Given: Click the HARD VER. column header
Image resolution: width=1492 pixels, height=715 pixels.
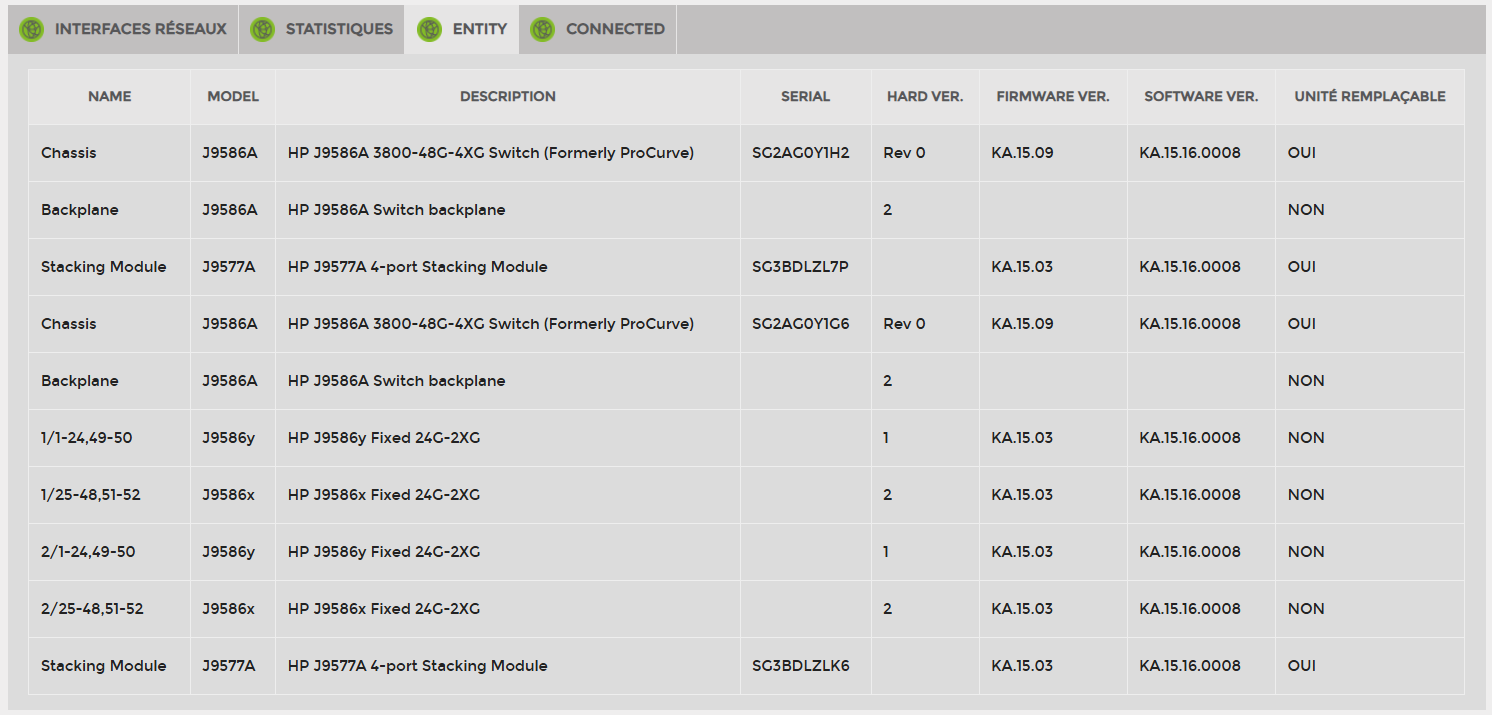Looking at the screenshot, I should click(925, 97).
